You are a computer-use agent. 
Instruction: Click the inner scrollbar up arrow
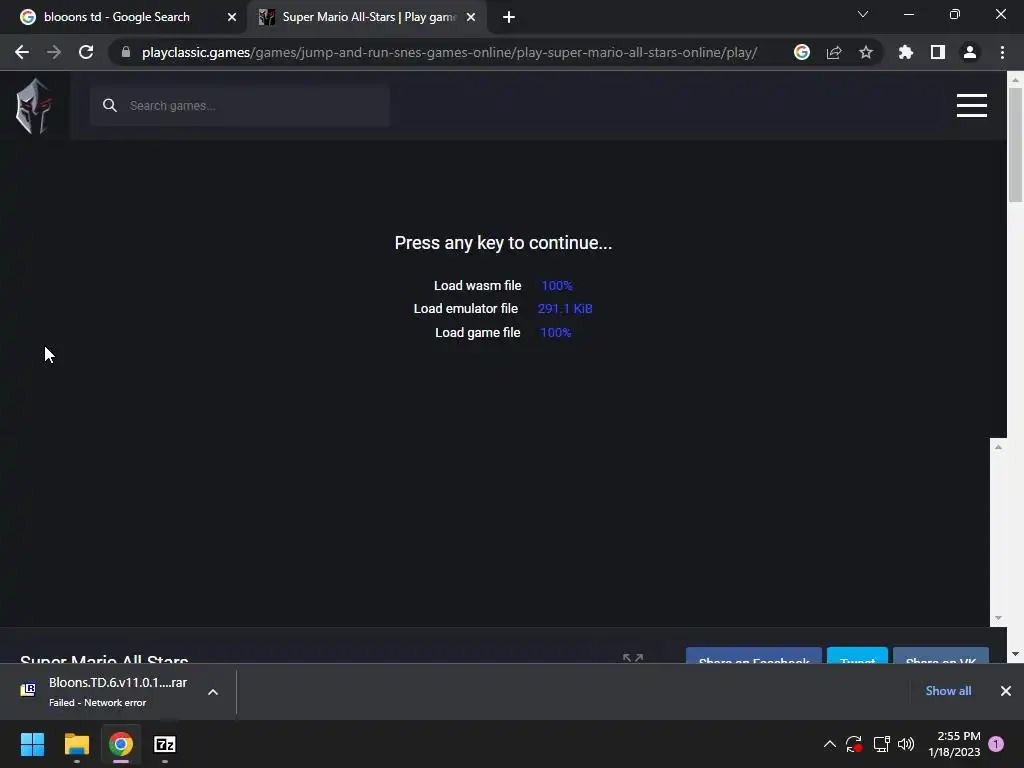(998, 447)
